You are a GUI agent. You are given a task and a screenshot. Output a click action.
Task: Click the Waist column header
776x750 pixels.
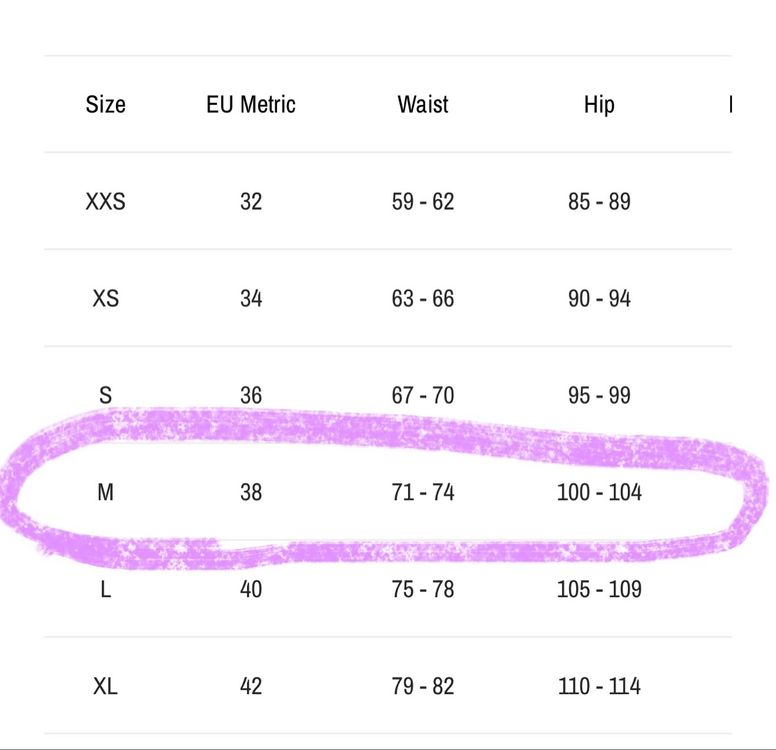pyautogui.click(x=423, y=104)
